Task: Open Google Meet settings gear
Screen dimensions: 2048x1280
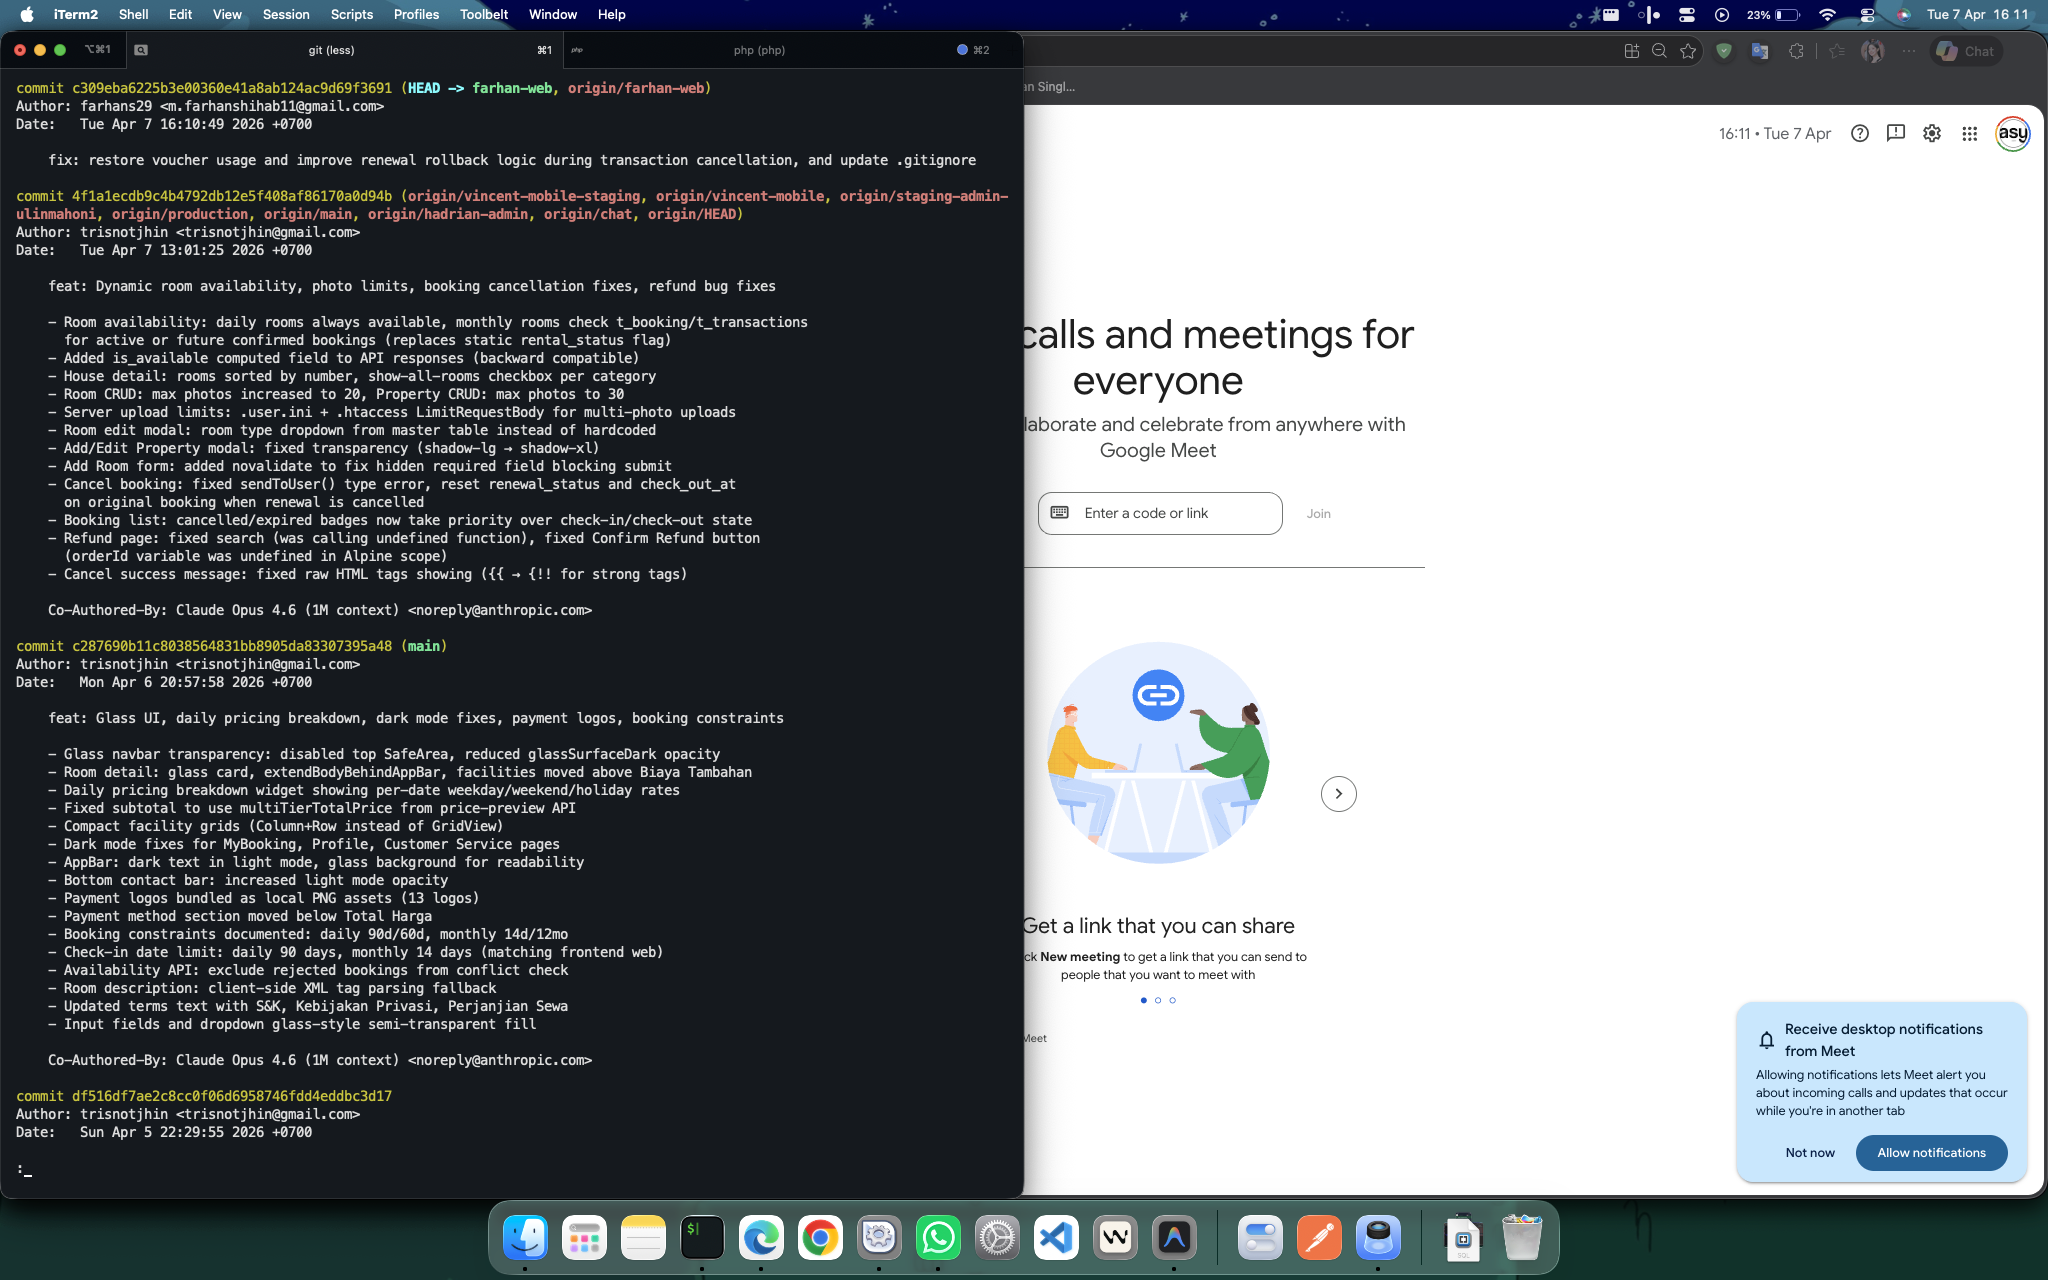Action: [1932, 134]
